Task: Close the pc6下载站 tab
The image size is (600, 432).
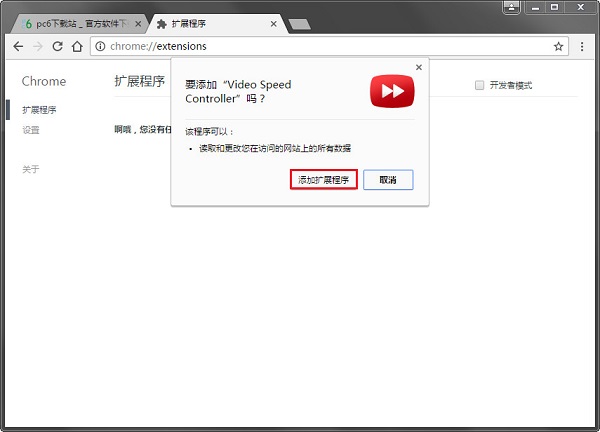Action: 138,24
